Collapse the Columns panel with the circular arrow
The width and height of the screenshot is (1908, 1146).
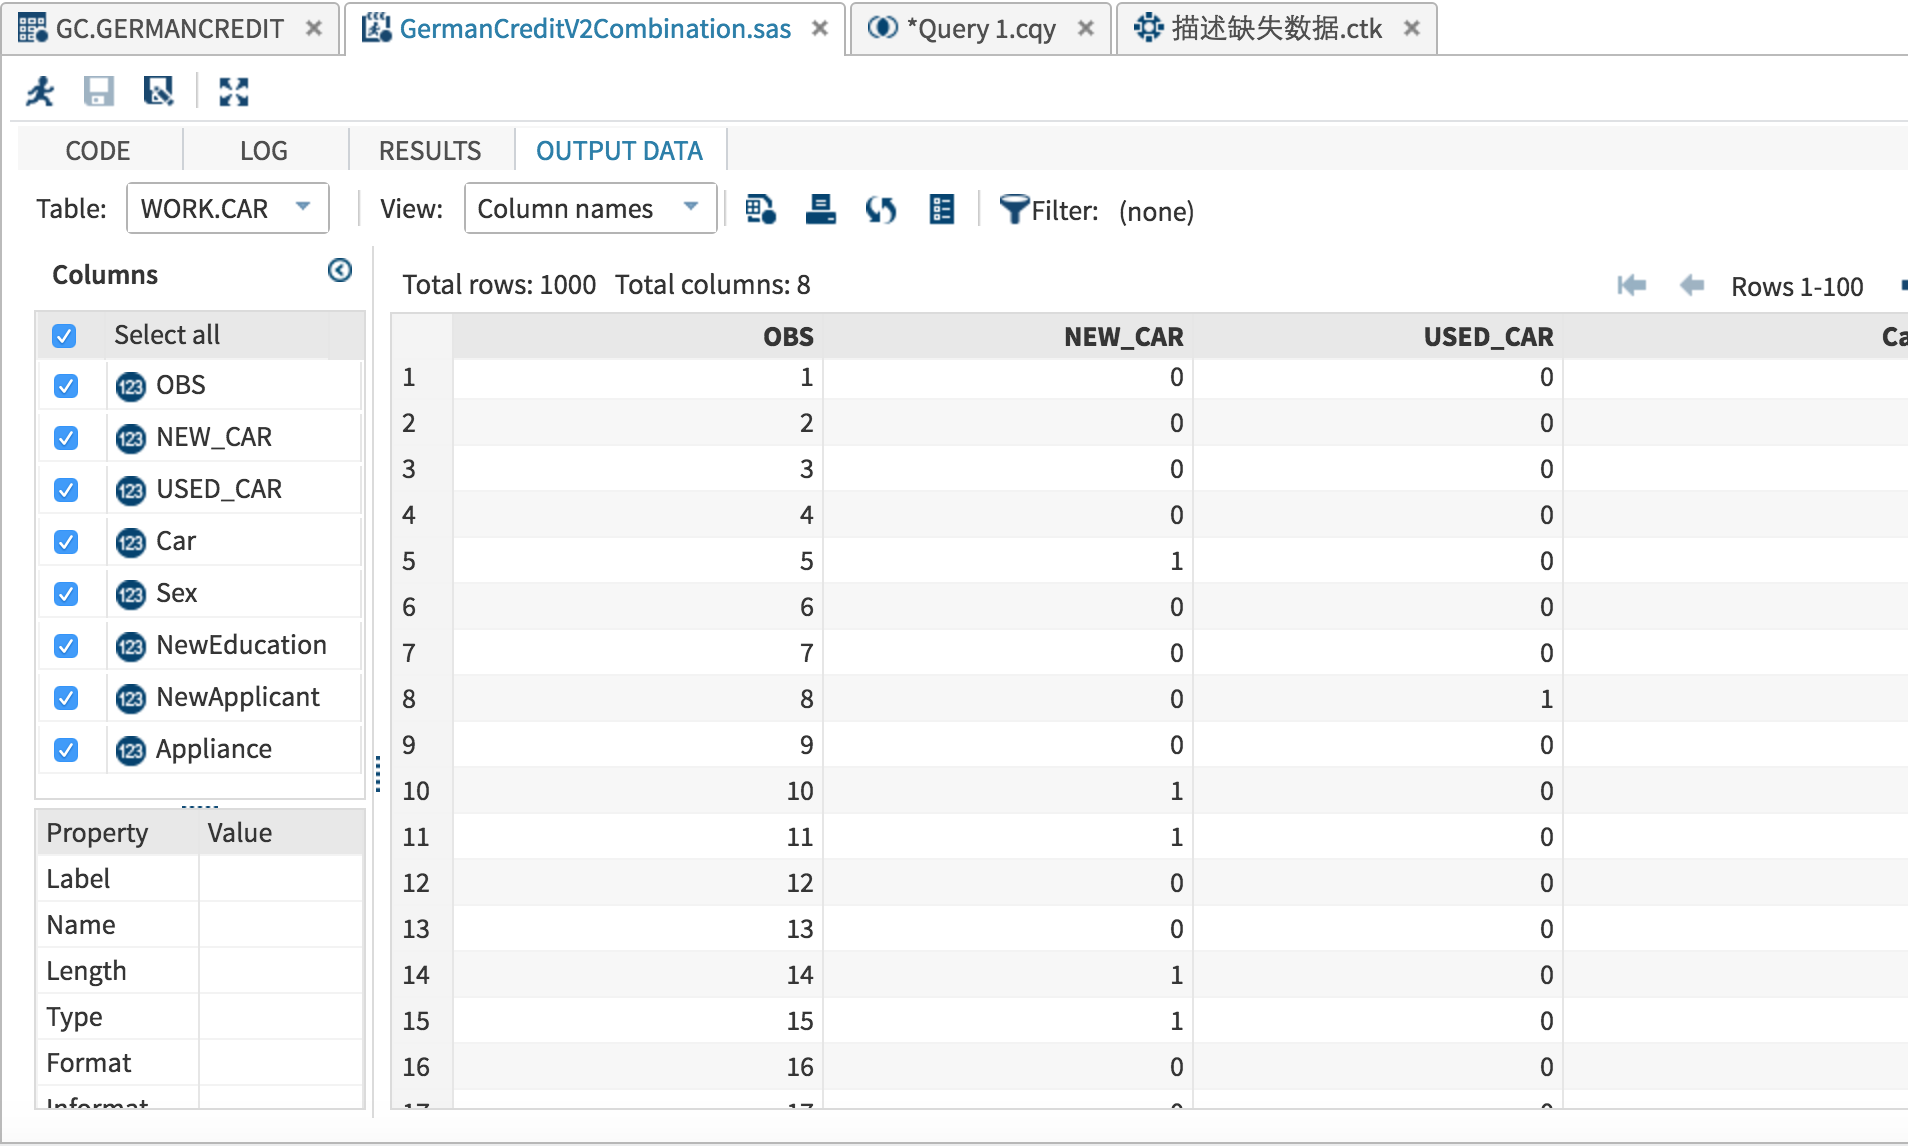(x=340, y=271)
